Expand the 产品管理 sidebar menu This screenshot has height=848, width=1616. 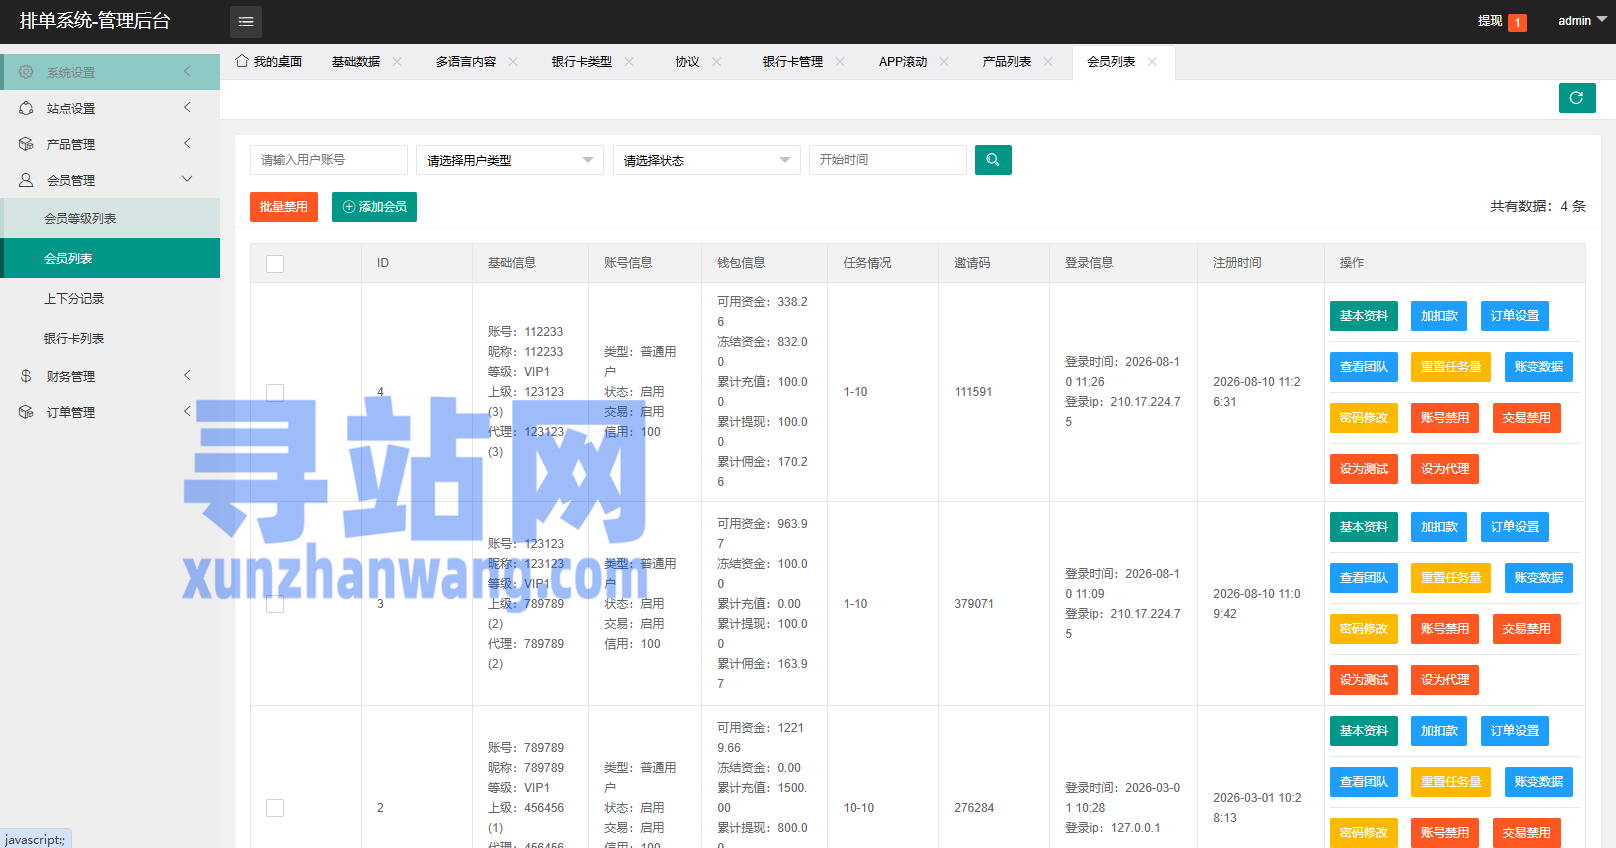(110, 144)
